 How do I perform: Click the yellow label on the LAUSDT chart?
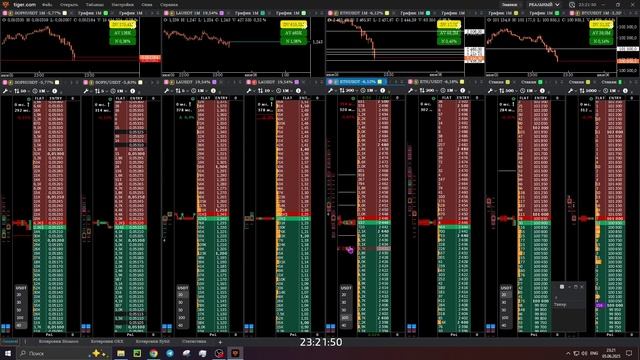click(x=293, y=25)
